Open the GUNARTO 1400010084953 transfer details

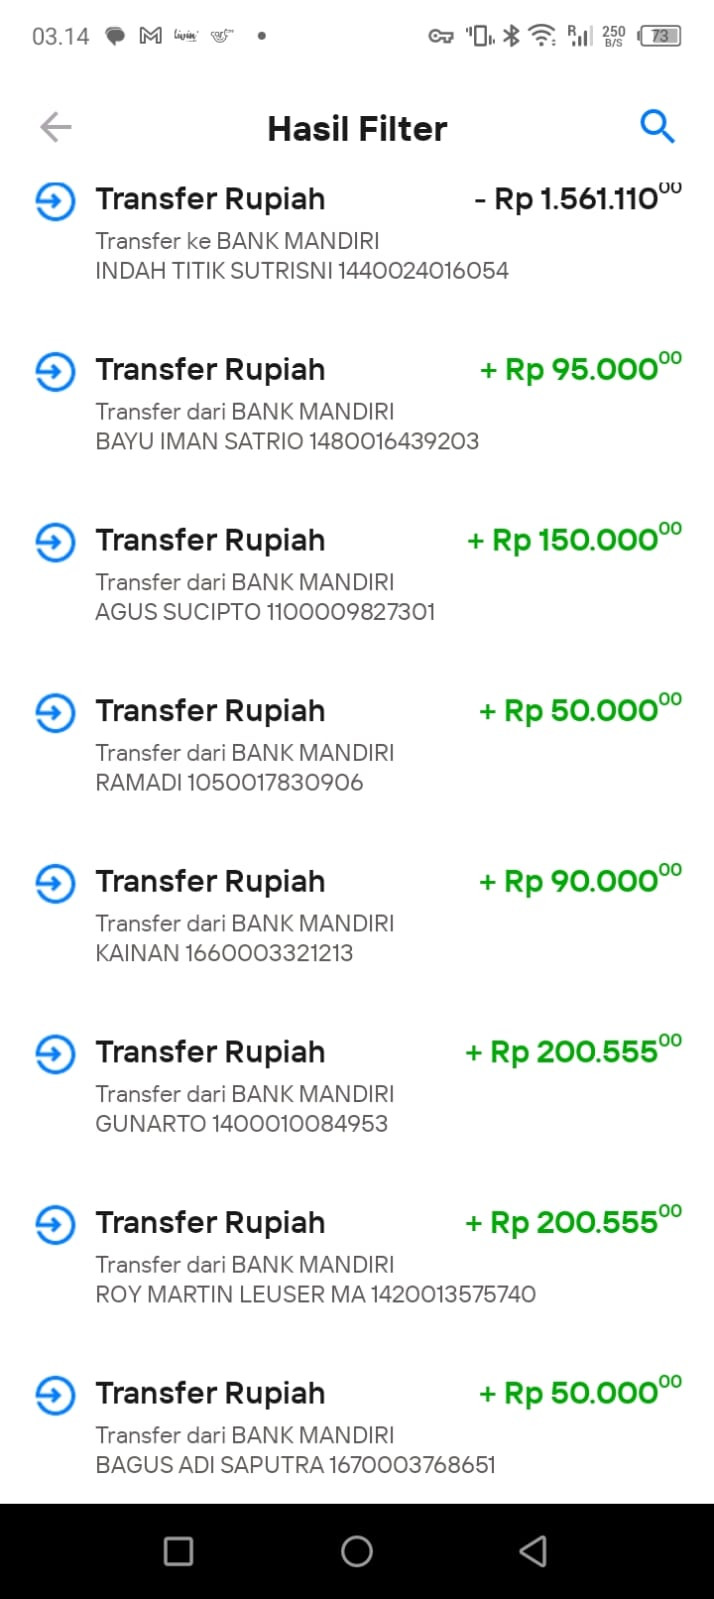tap(241, 1123)
